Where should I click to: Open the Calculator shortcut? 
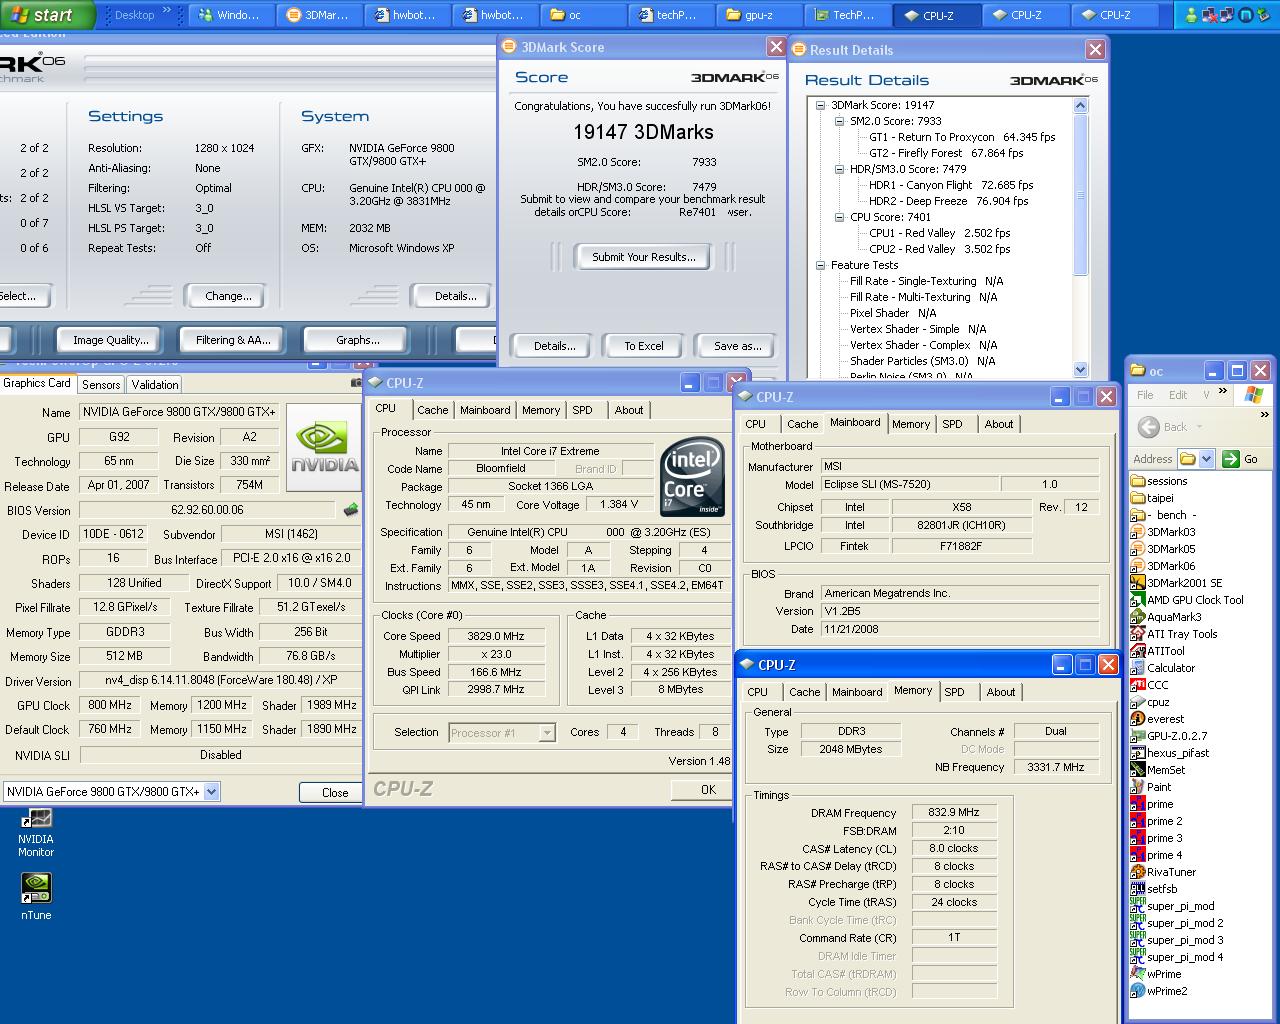(1162, 668)
